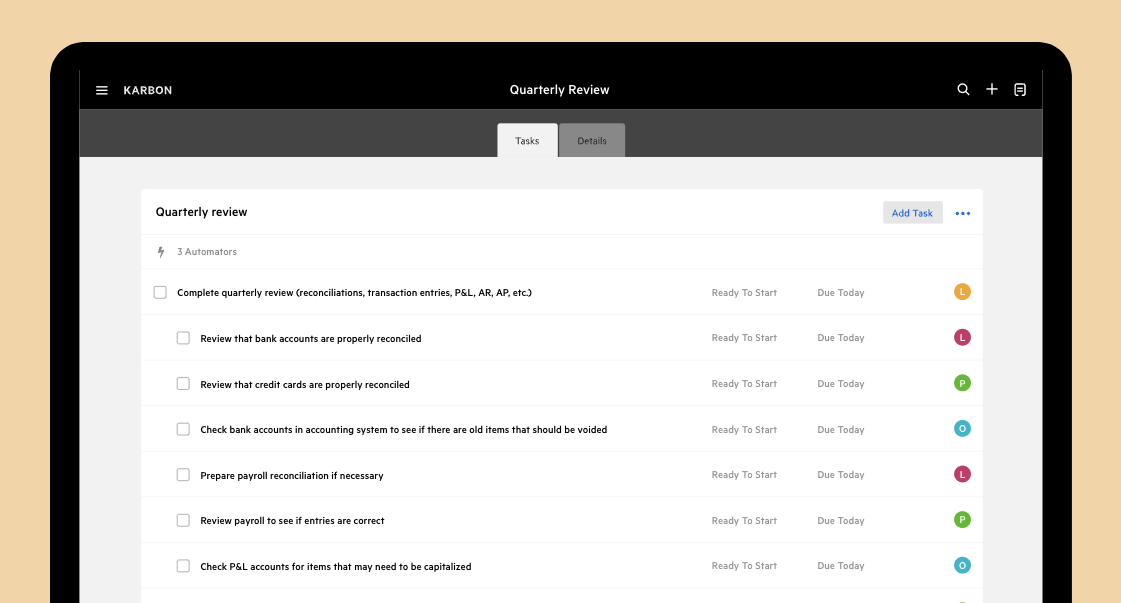Click Due Today on old items voided row
The width and height of the screenshot is (1121, 603).
841,429
